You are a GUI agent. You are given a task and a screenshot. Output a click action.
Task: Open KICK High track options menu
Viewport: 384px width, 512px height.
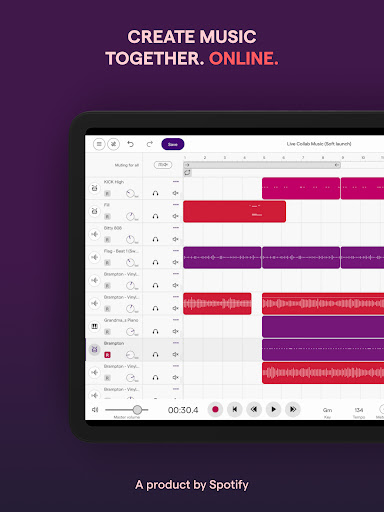pyautogui.click(x=176, y=182)
